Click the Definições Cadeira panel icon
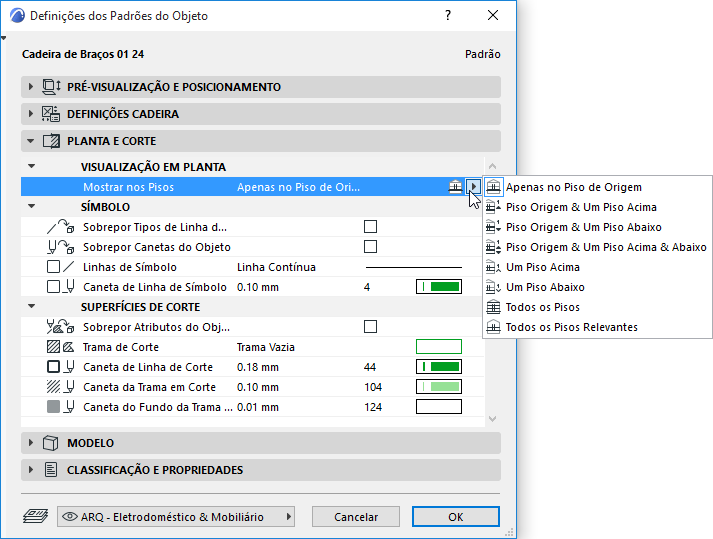This screenshot has width=713, height=539. pyautogui.click(x=50, y=114)
